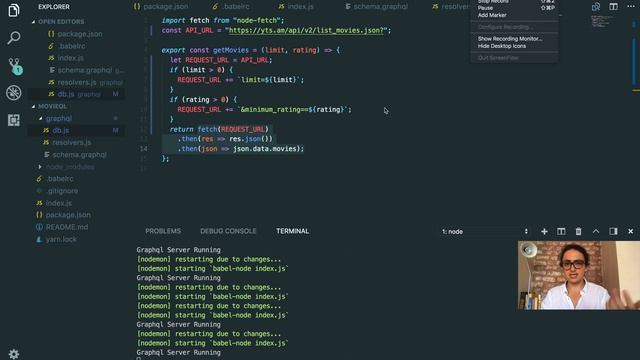Select db.js in Open Editors list

77,94
